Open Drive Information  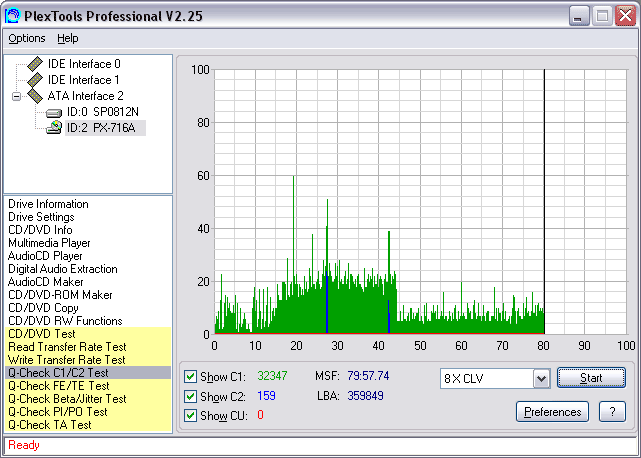48,204
